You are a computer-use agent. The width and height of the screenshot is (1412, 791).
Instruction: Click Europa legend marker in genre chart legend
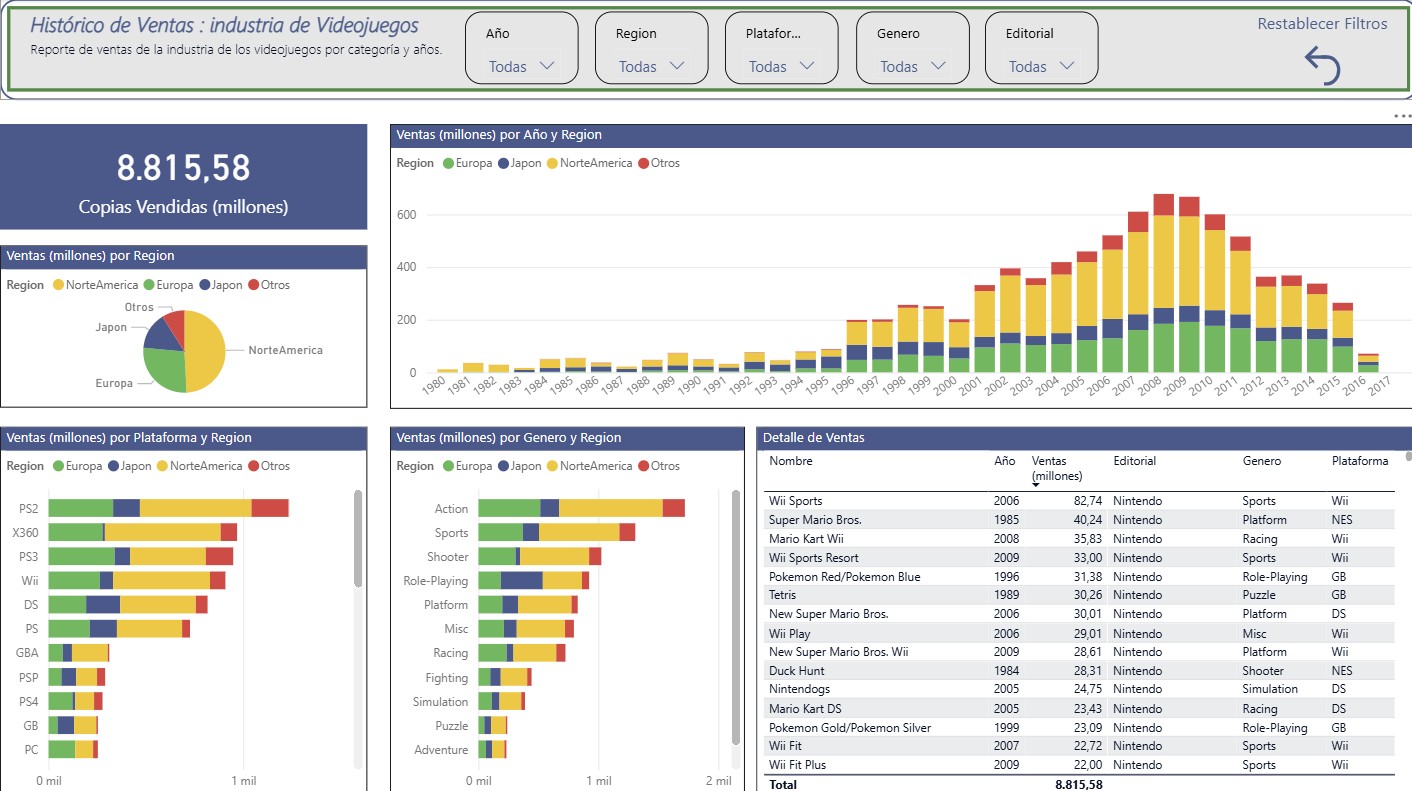click(448, 466)
